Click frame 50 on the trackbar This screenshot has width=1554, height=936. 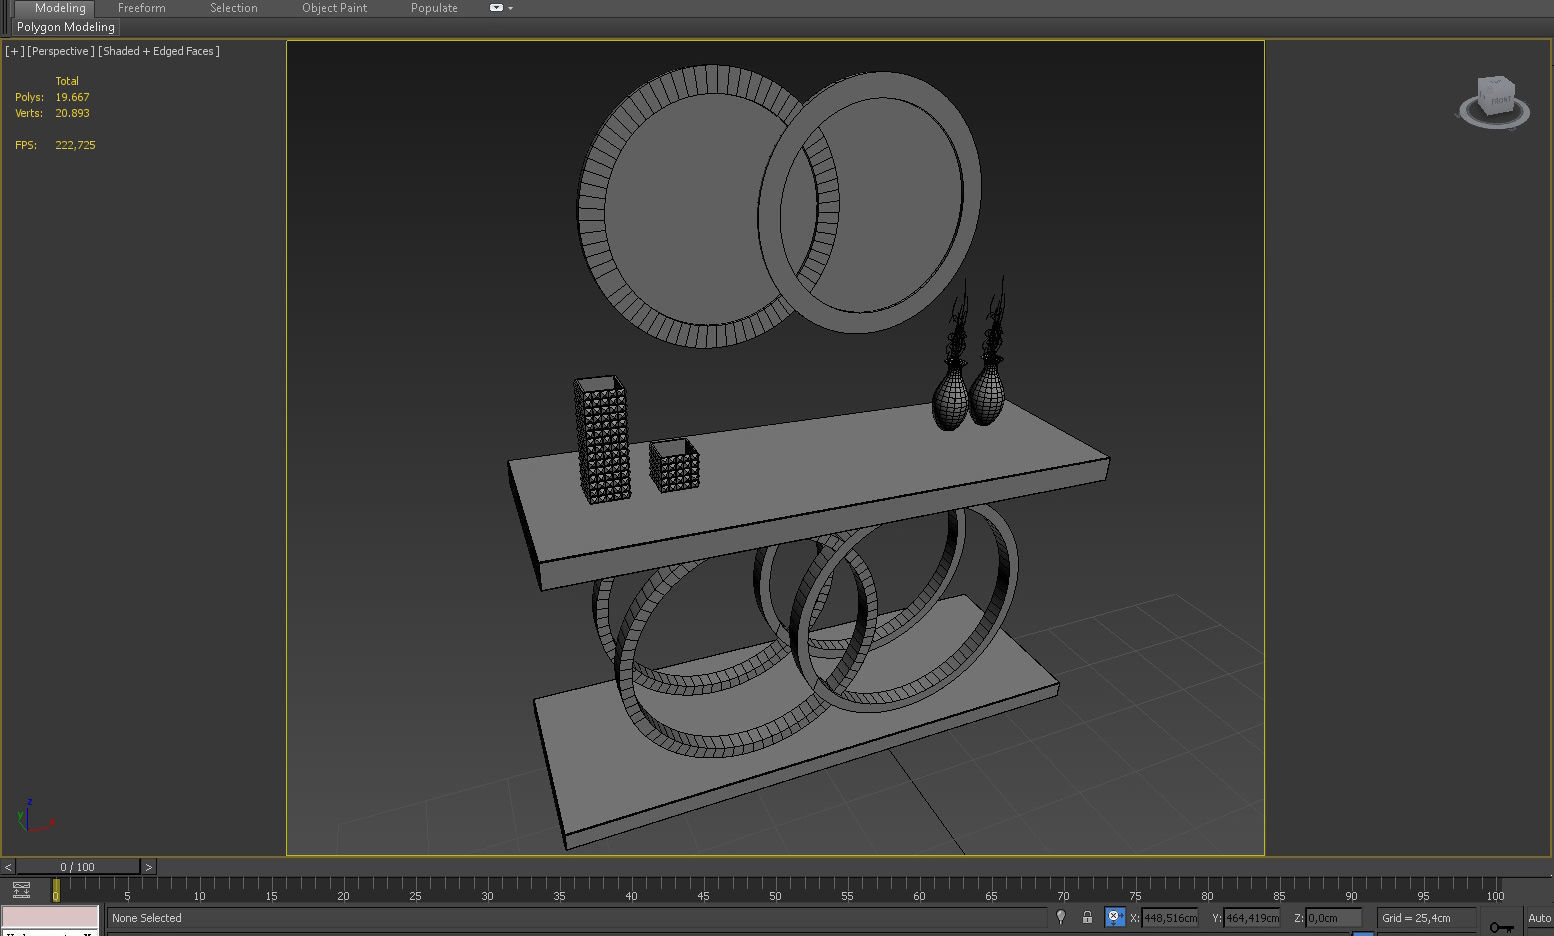pos(775,895)
